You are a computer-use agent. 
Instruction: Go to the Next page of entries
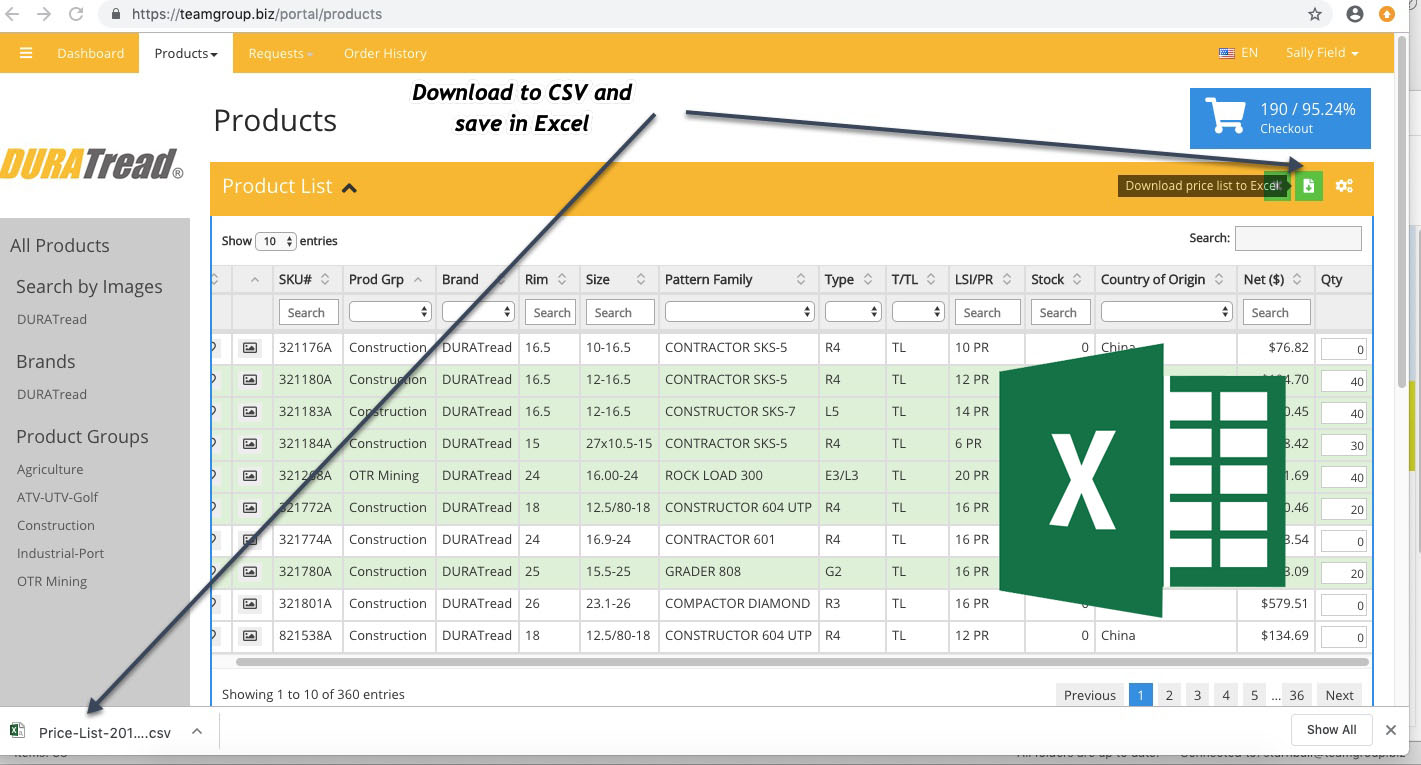[1339, 694]
